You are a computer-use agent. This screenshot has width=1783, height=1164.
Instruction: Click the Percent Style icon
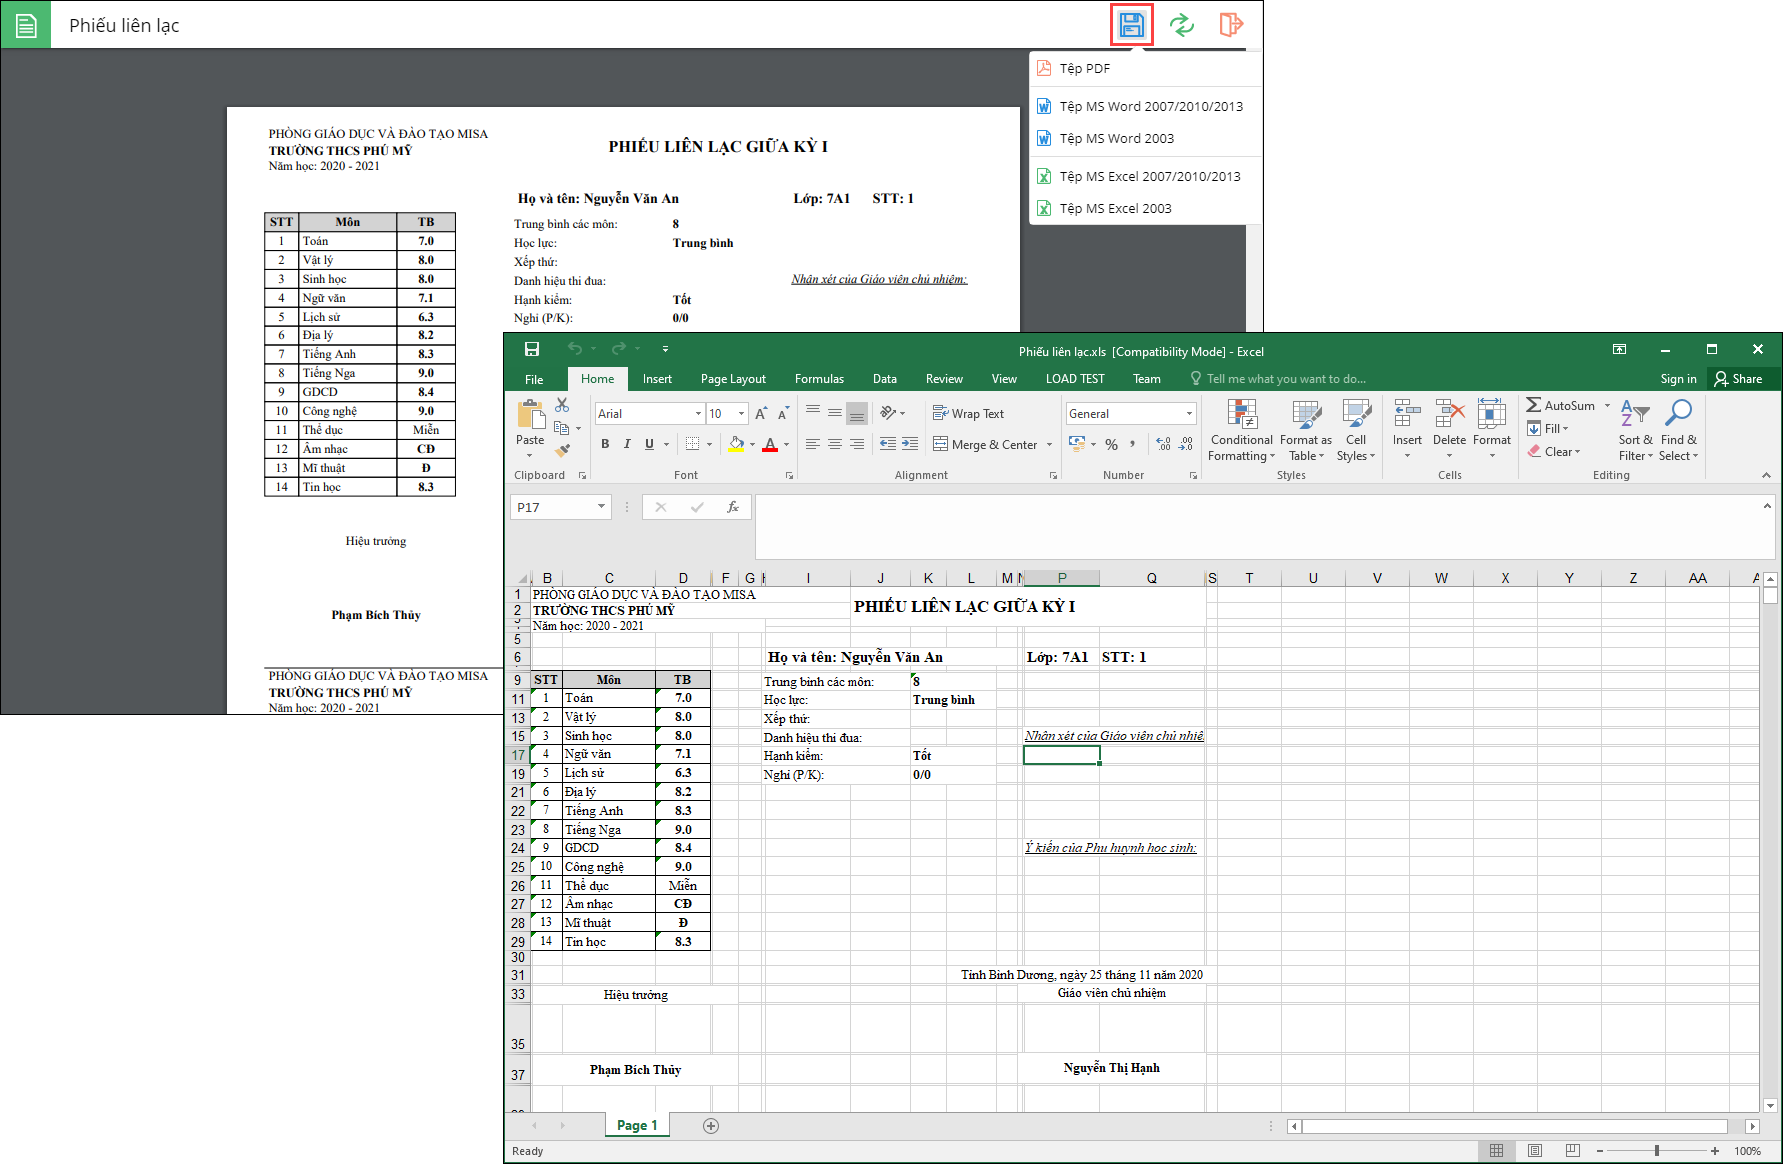click(1111, 444)
